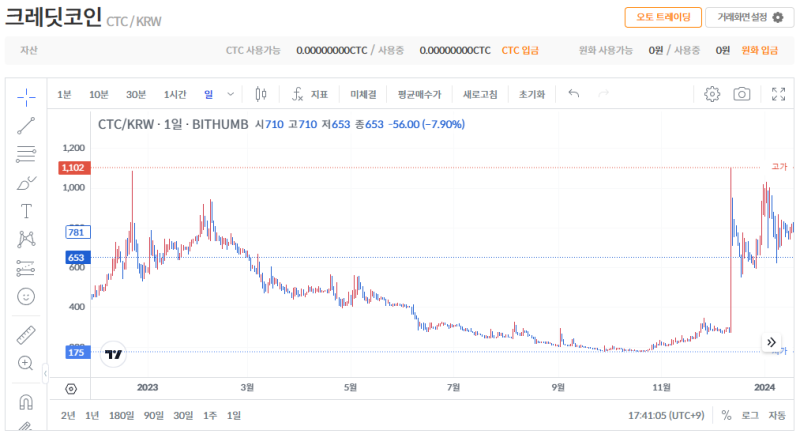Open chart settings gear
800x434 pixels.
tap(712, 94)
